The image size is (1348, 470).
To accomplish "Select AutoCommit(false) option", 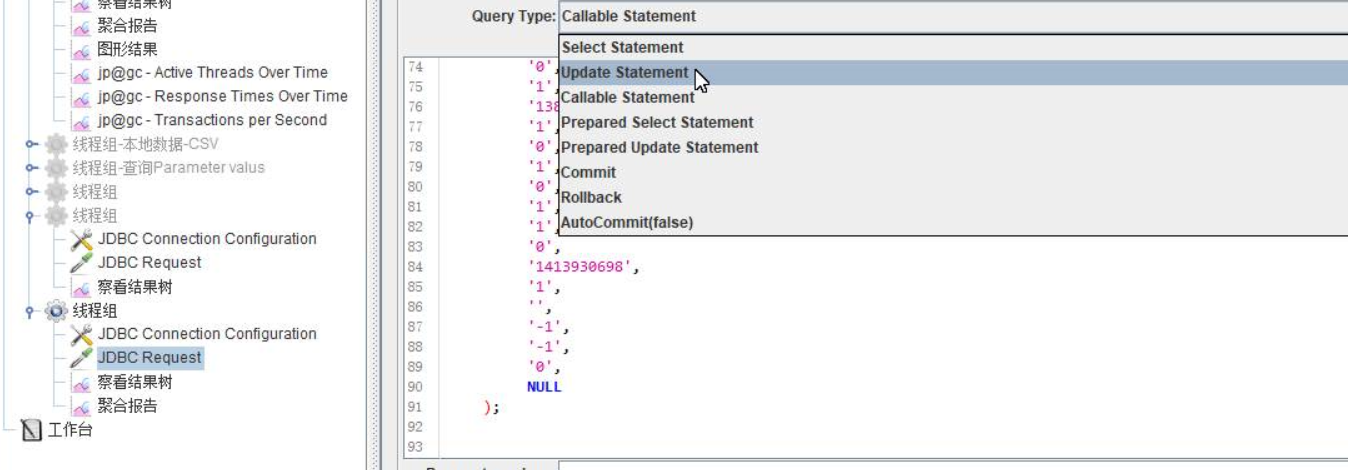I will [x=627, y=222].
